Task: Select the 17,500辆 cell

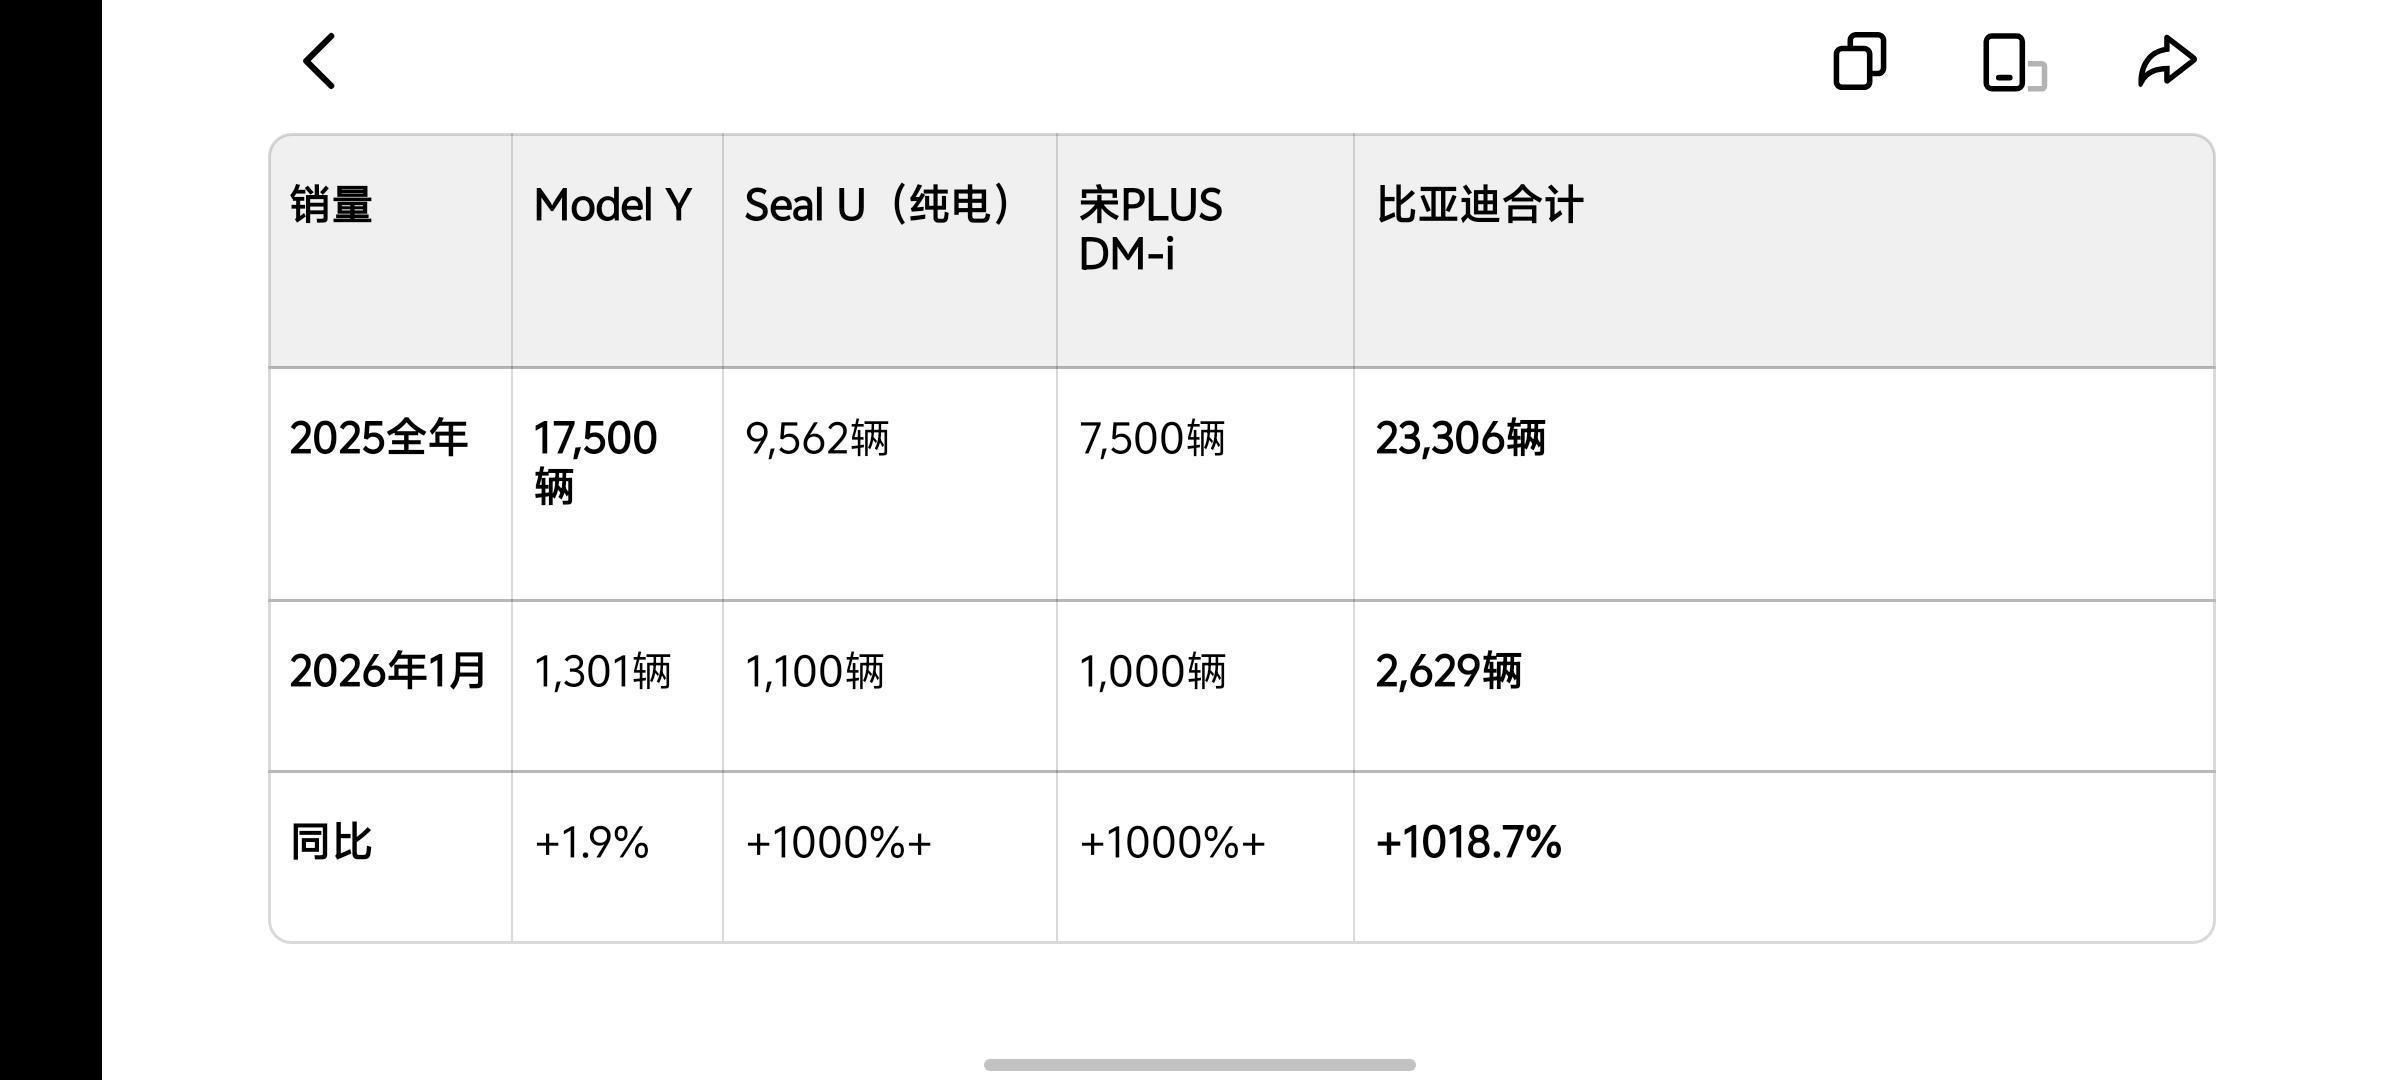Action: [595, 462]
